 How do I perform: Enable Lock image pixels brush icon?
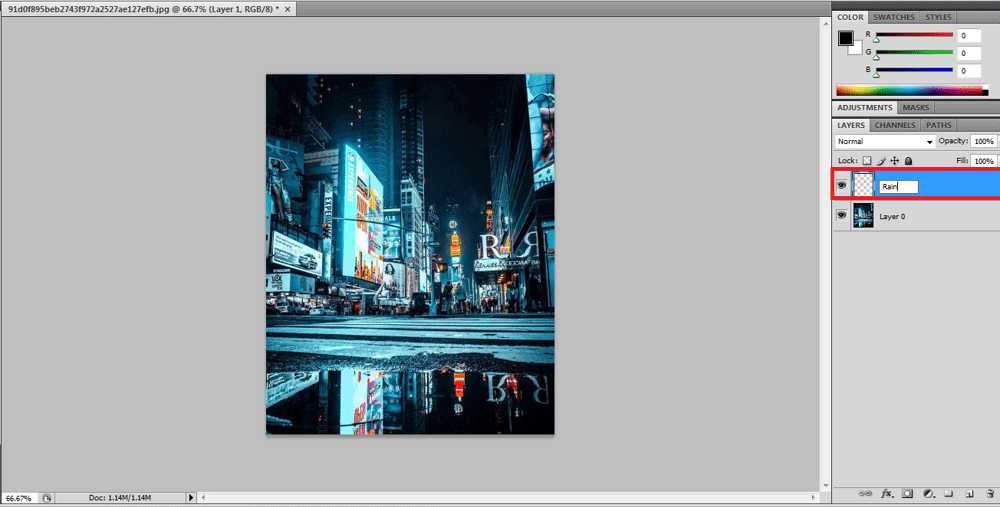tap(881, 161)
